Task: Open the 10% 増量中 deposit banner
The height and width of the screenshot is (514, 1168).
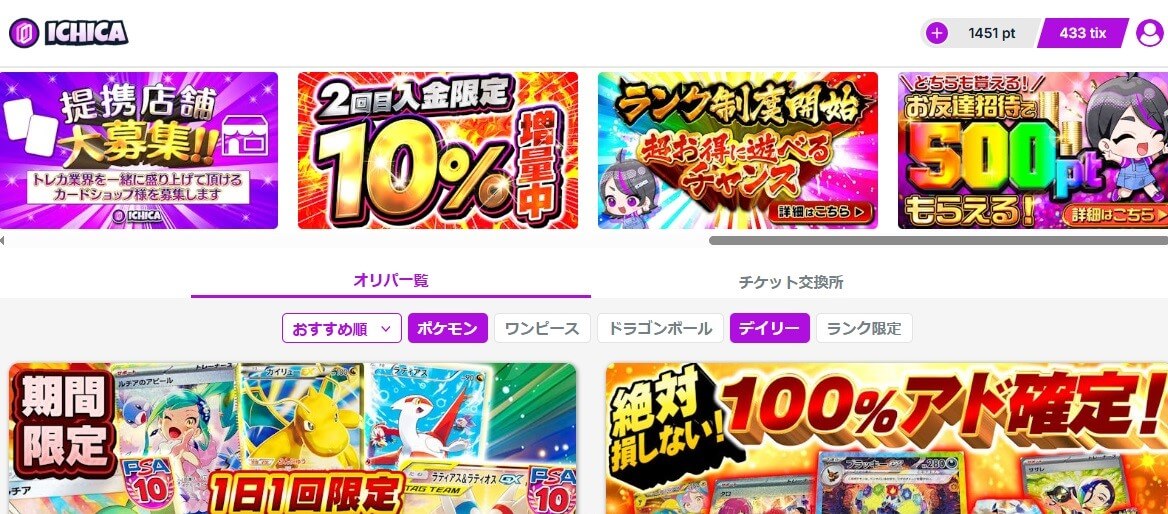Action: tap(438, 150)
